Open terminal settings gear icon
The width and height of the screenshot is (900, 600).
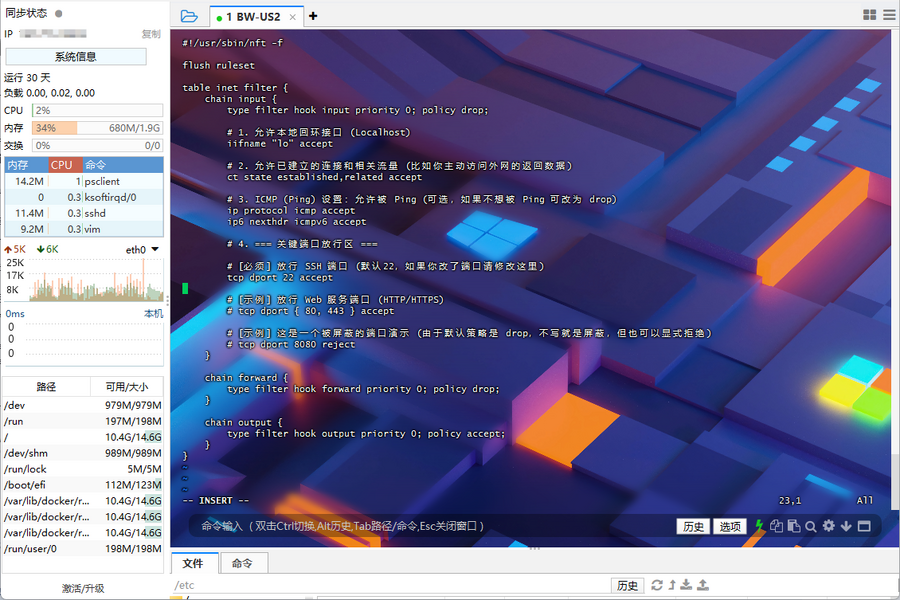click(x=828, y=526)
